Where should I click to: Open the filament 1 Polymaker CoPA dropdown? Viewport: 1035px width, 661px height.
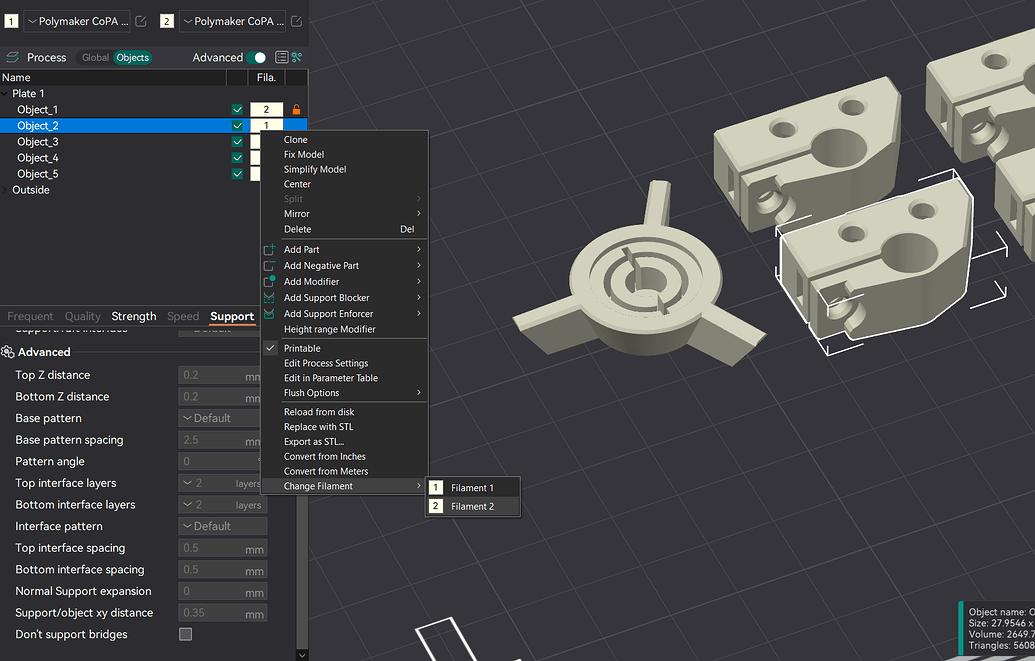click(77, 21)
